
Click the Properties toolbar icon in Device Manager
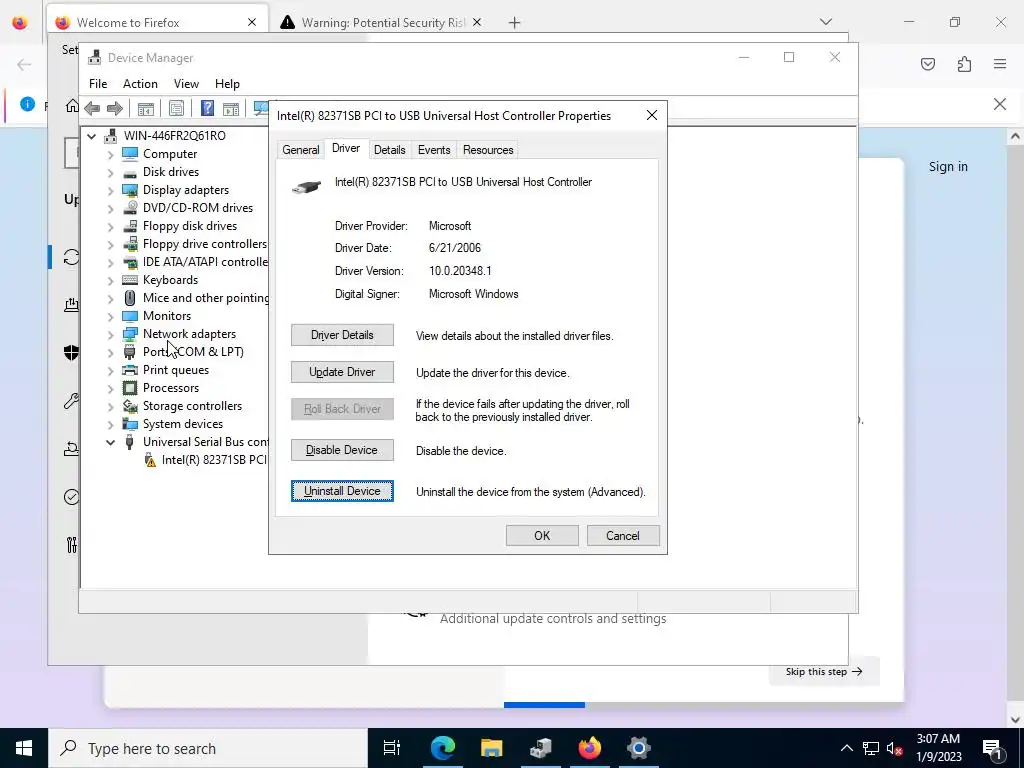coord(176,108)
